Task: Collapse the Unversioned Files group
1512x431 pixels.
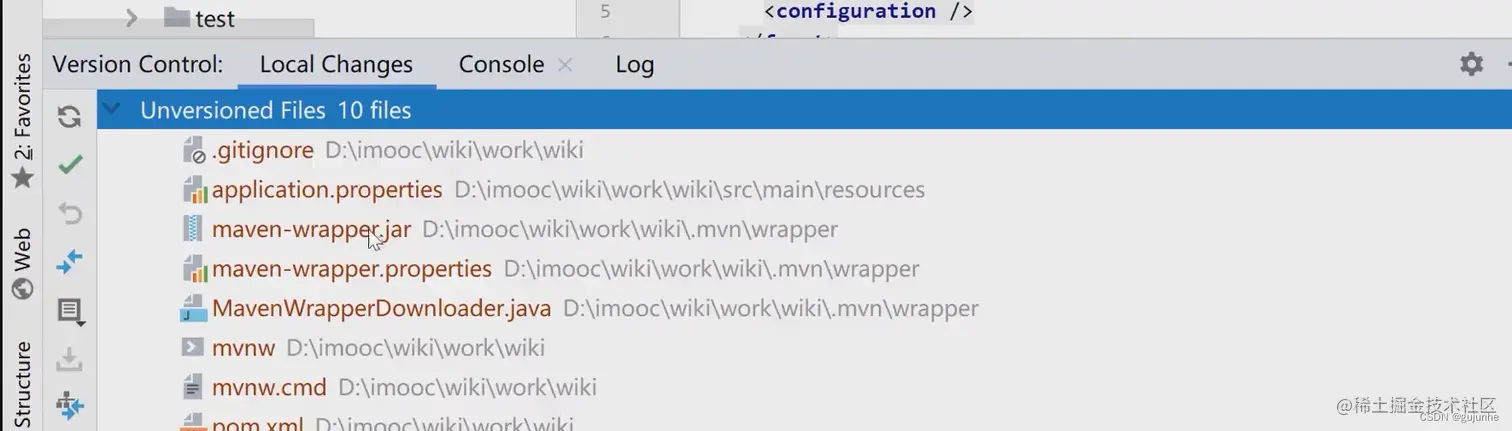Action: pyautogui.click(x=112, y=109)
